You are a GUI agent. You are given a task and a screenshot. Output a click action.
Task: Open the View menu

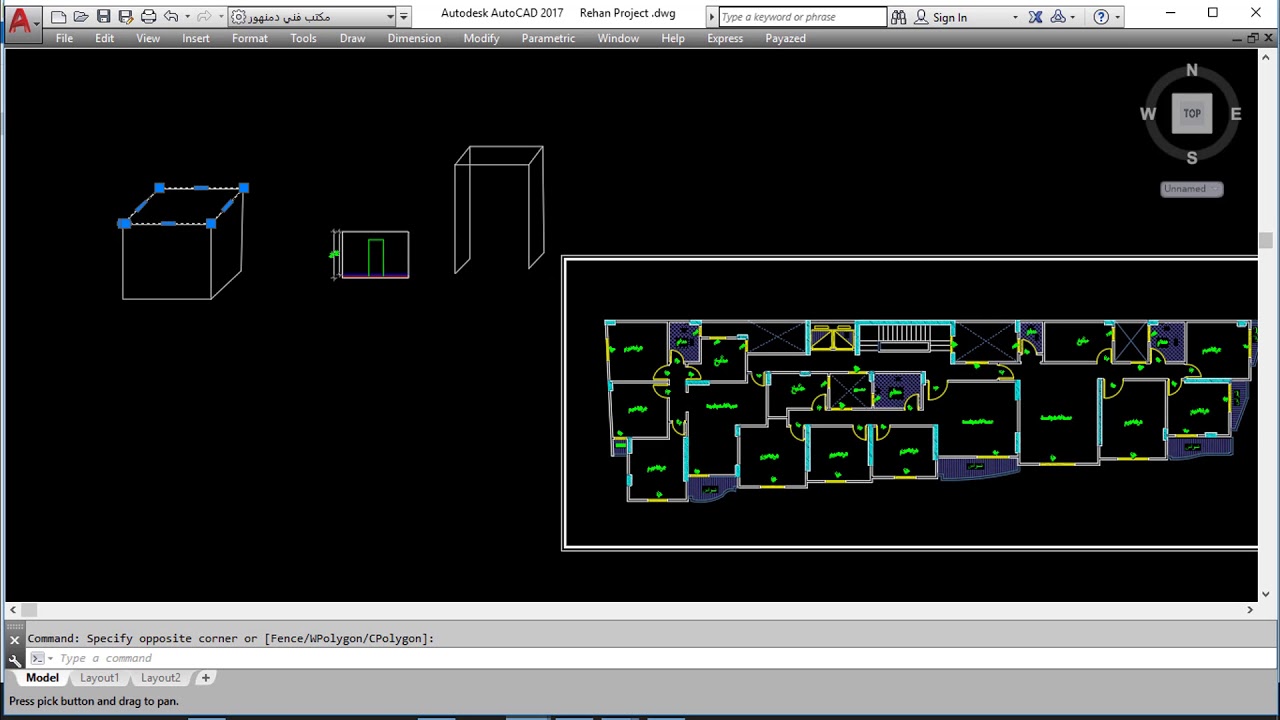tap(148, 38)
